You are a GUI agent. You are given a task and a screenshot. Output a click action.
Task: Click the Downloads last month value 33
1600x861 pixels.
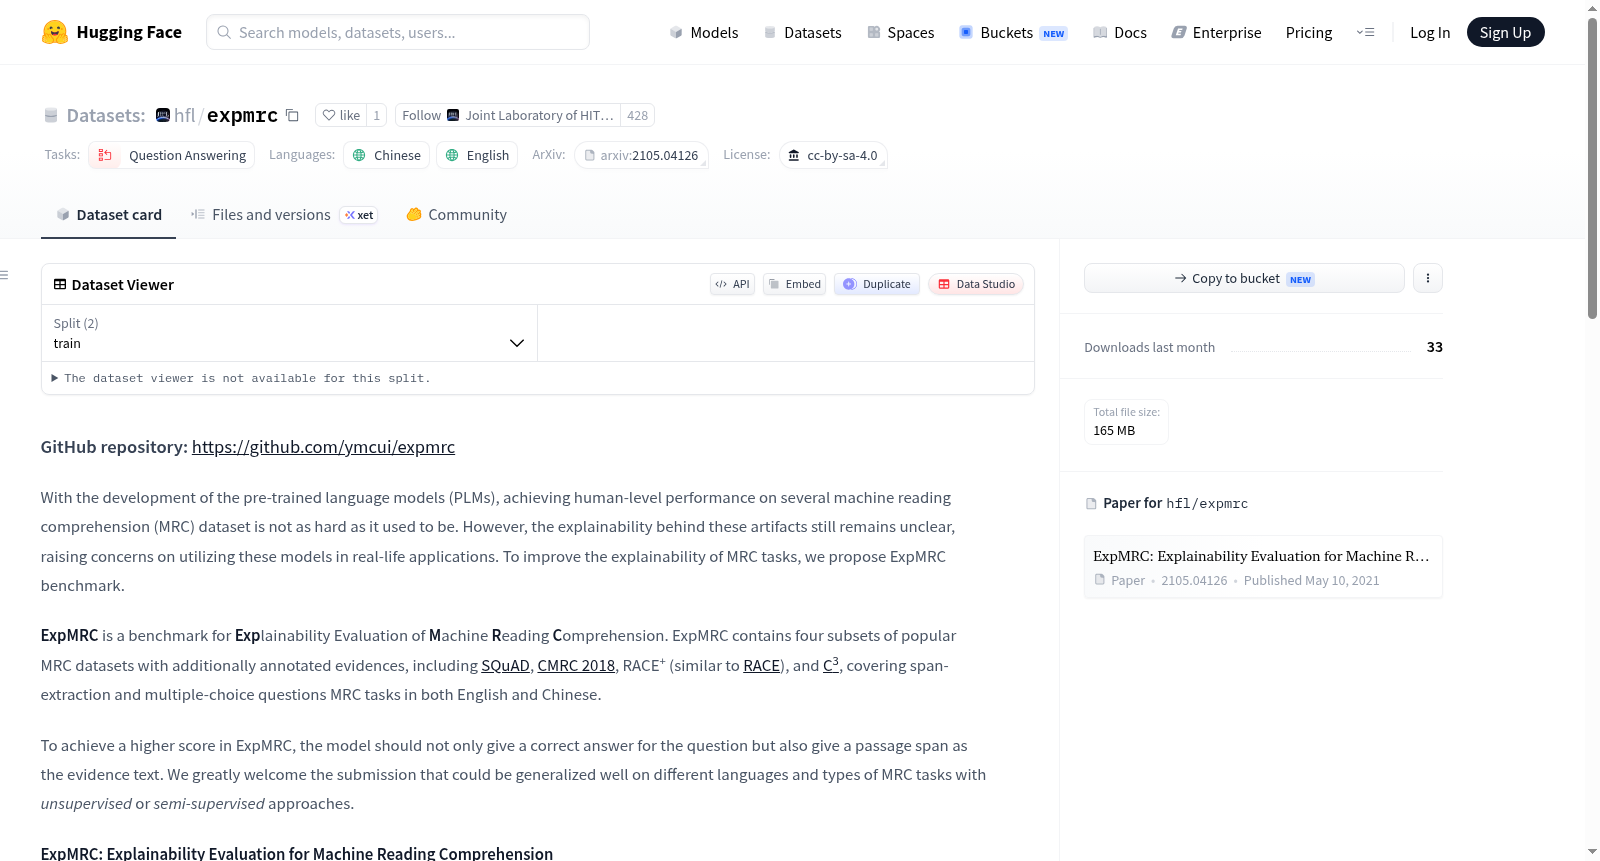coord(1434,347)
